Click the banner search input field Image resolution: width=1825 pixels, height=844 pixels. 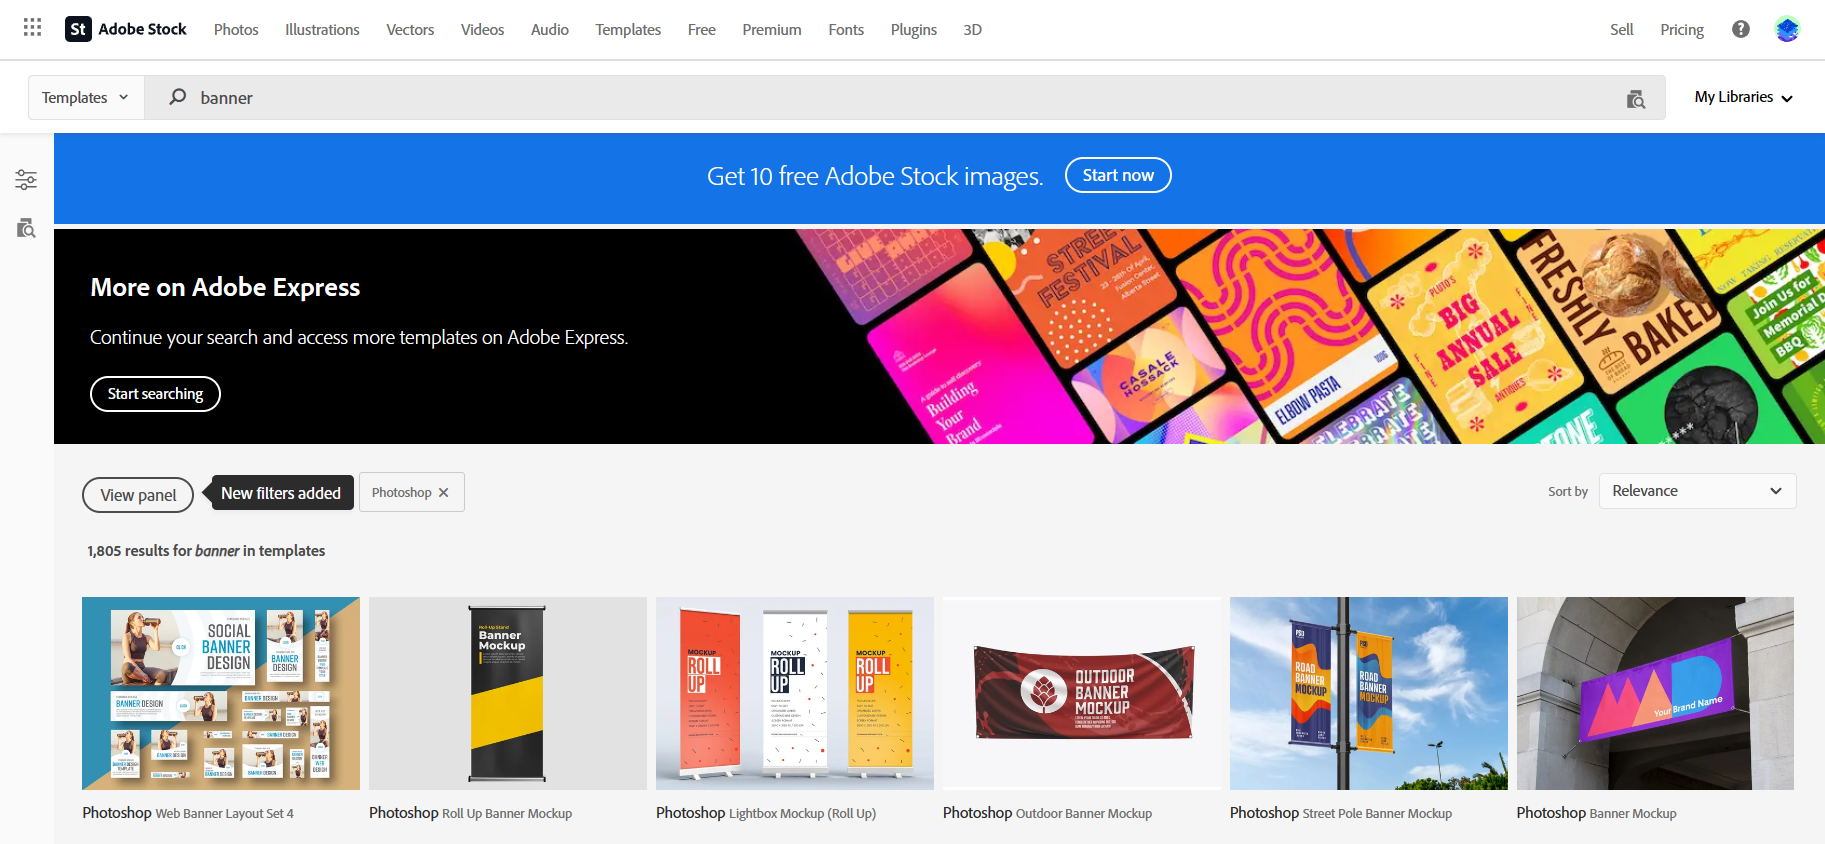[900, 98]
